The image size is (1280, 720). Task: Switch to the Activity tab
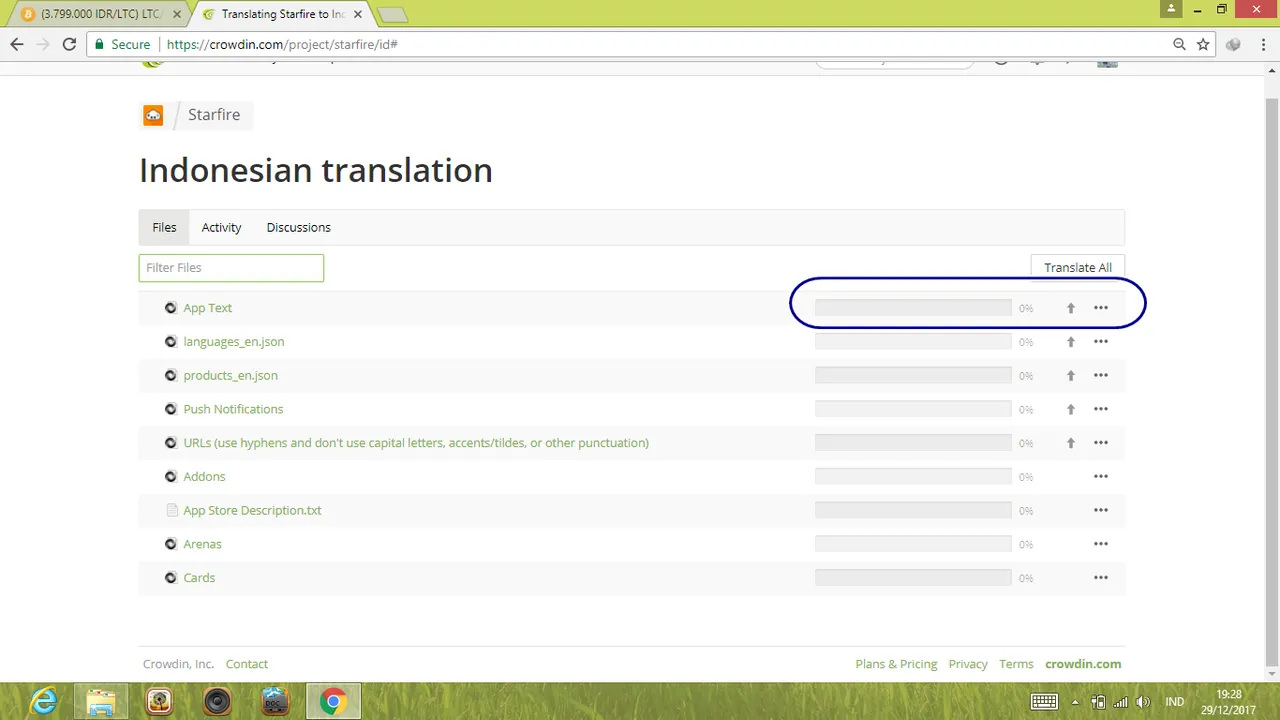click(x=221, y=227)
